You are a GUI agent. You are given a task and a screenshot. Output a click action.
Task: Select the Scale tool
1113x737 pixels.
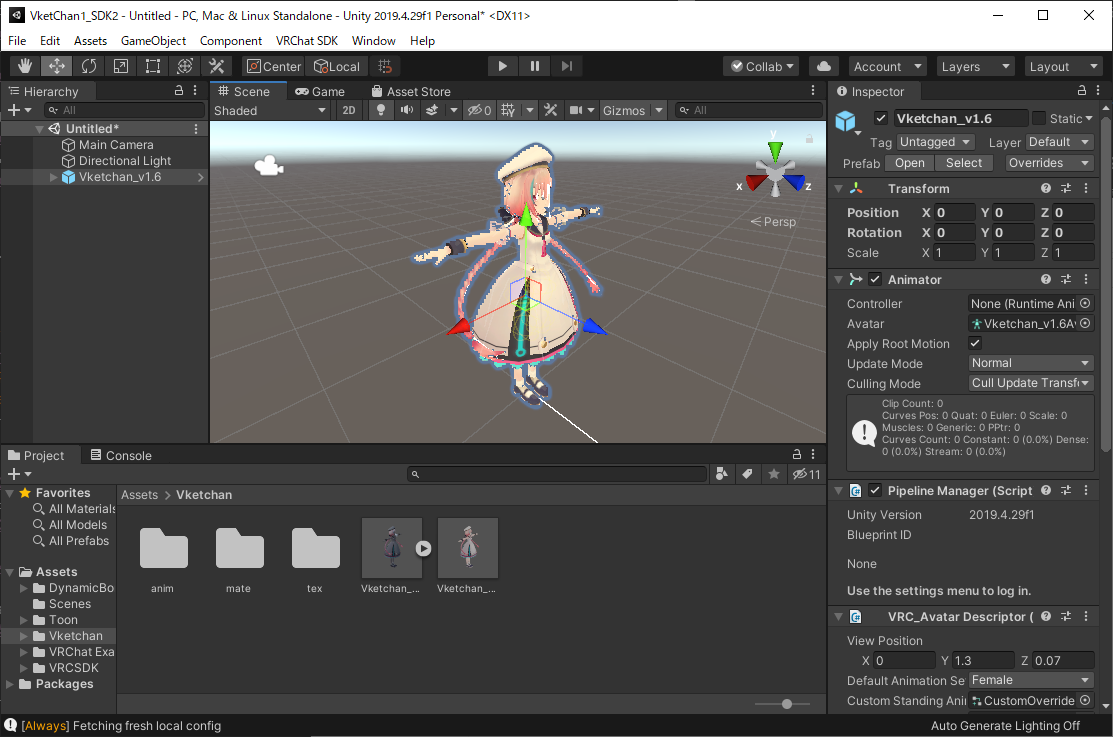(x=121, y=66)
